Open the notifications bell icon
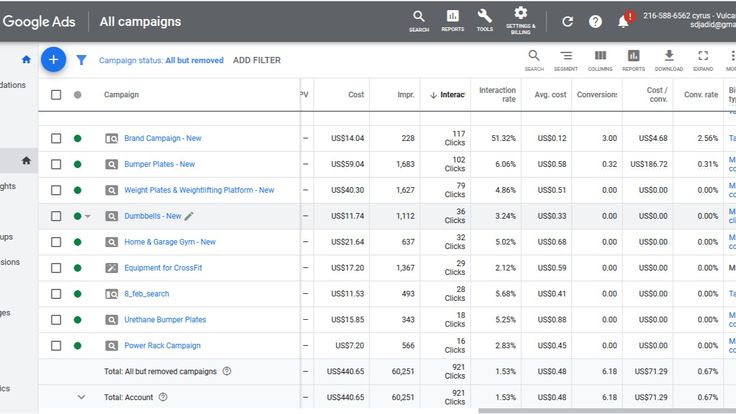Screen dimensions: 736x414 click(x=624, y=21)
